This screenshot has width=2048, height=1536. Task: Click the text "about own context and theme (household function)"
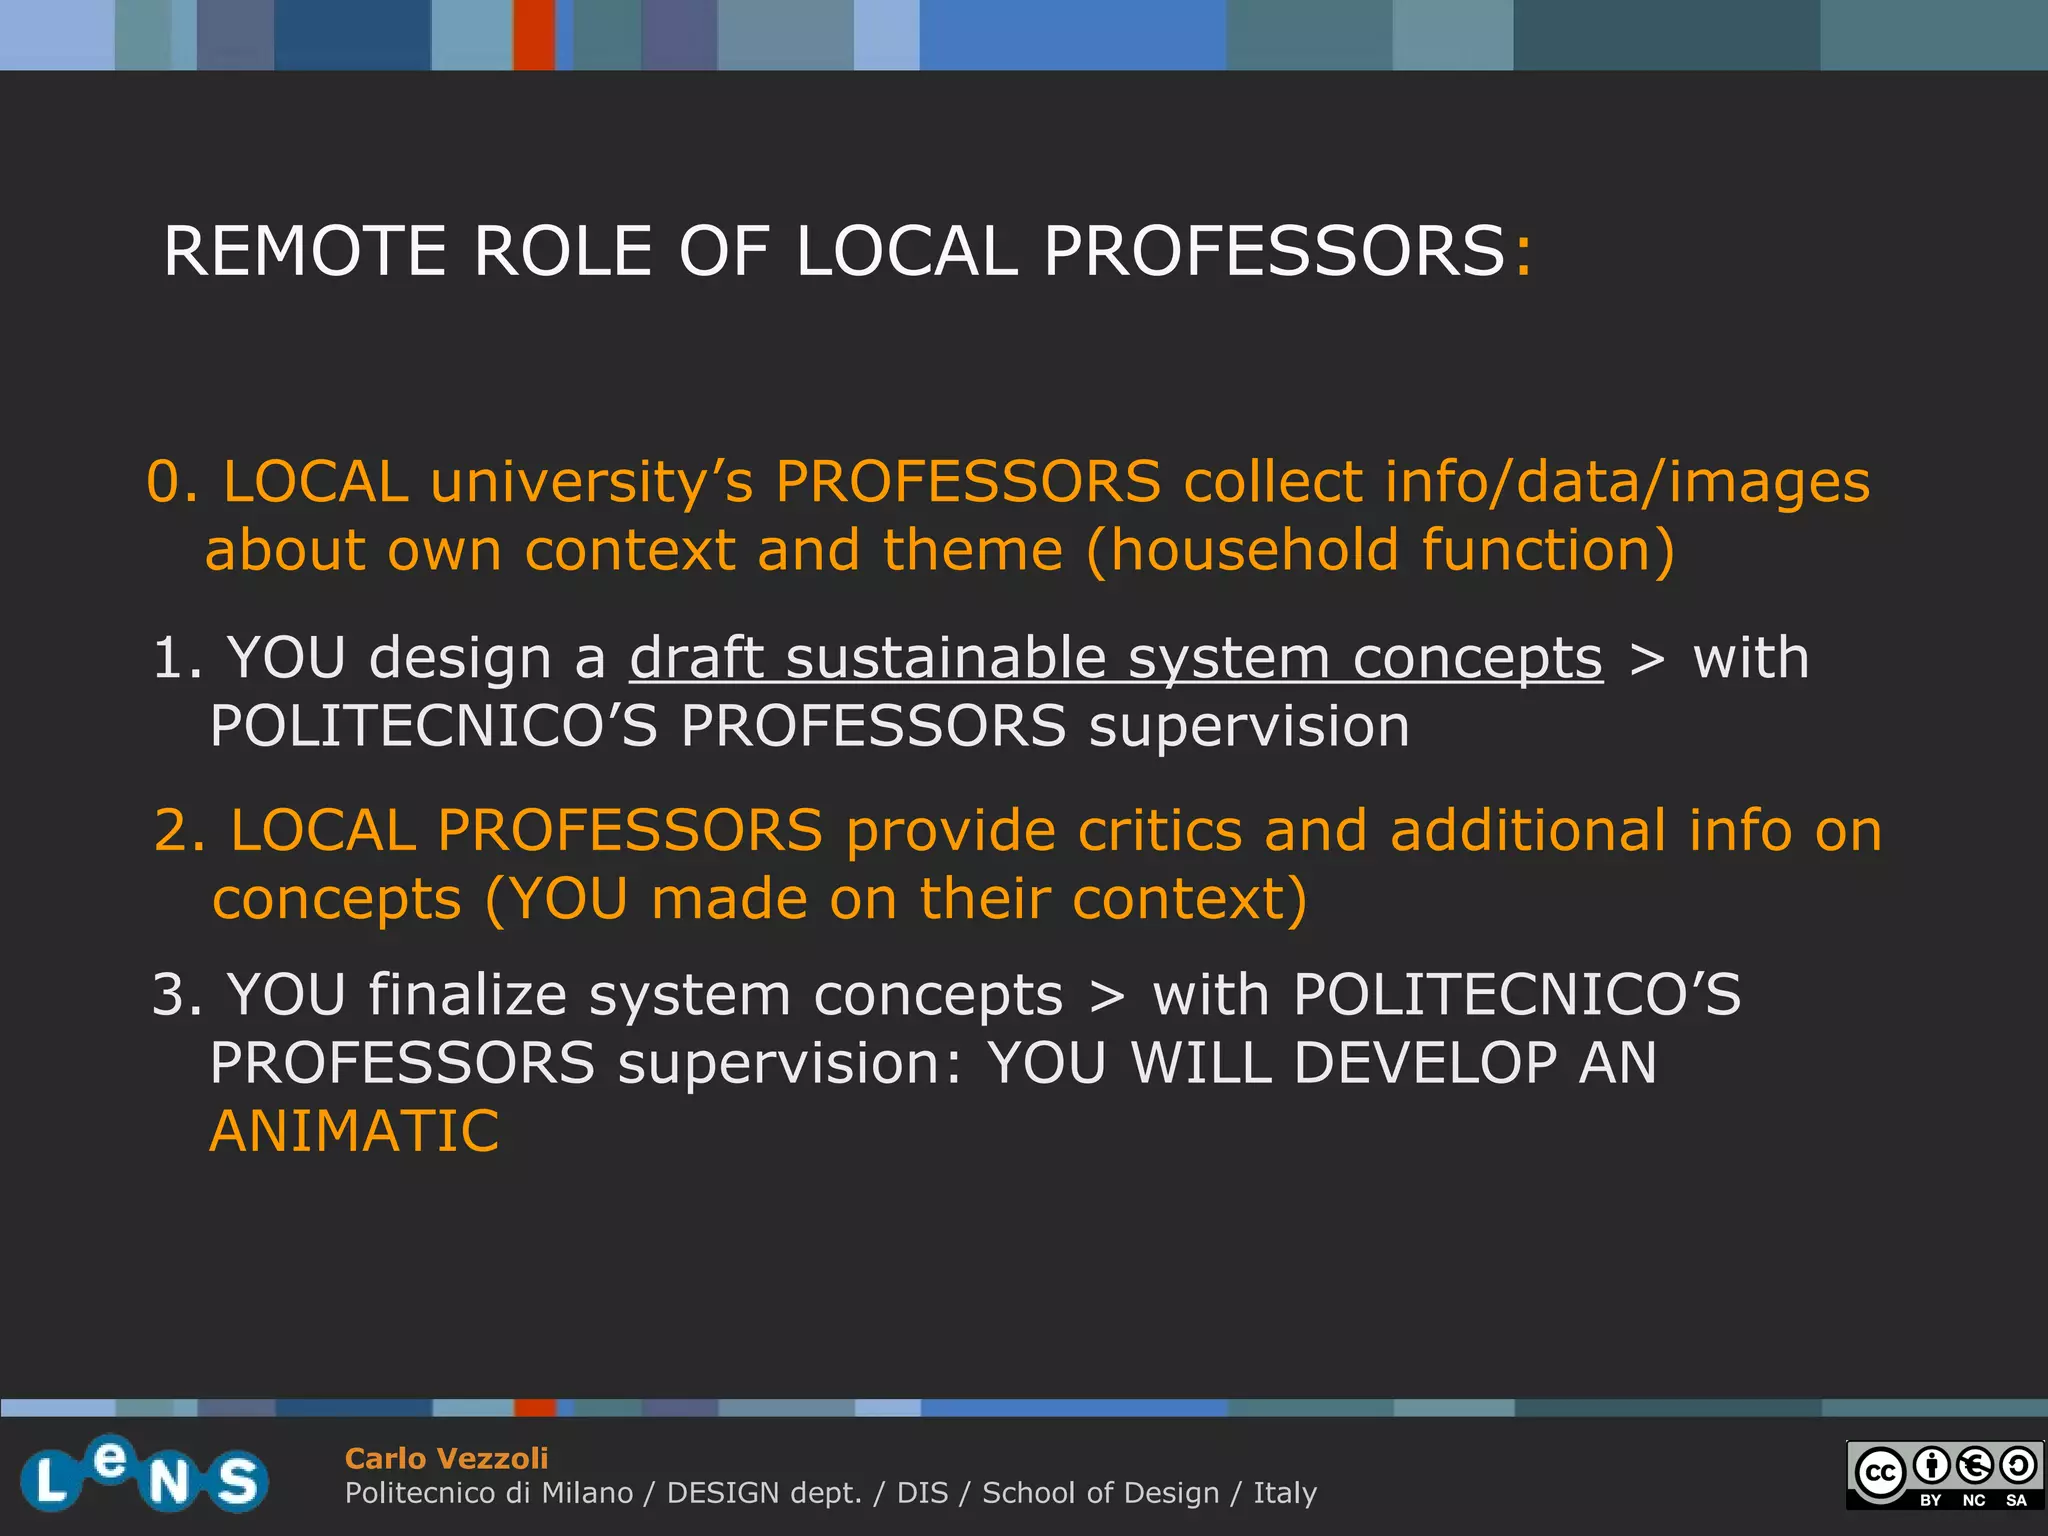940,551
